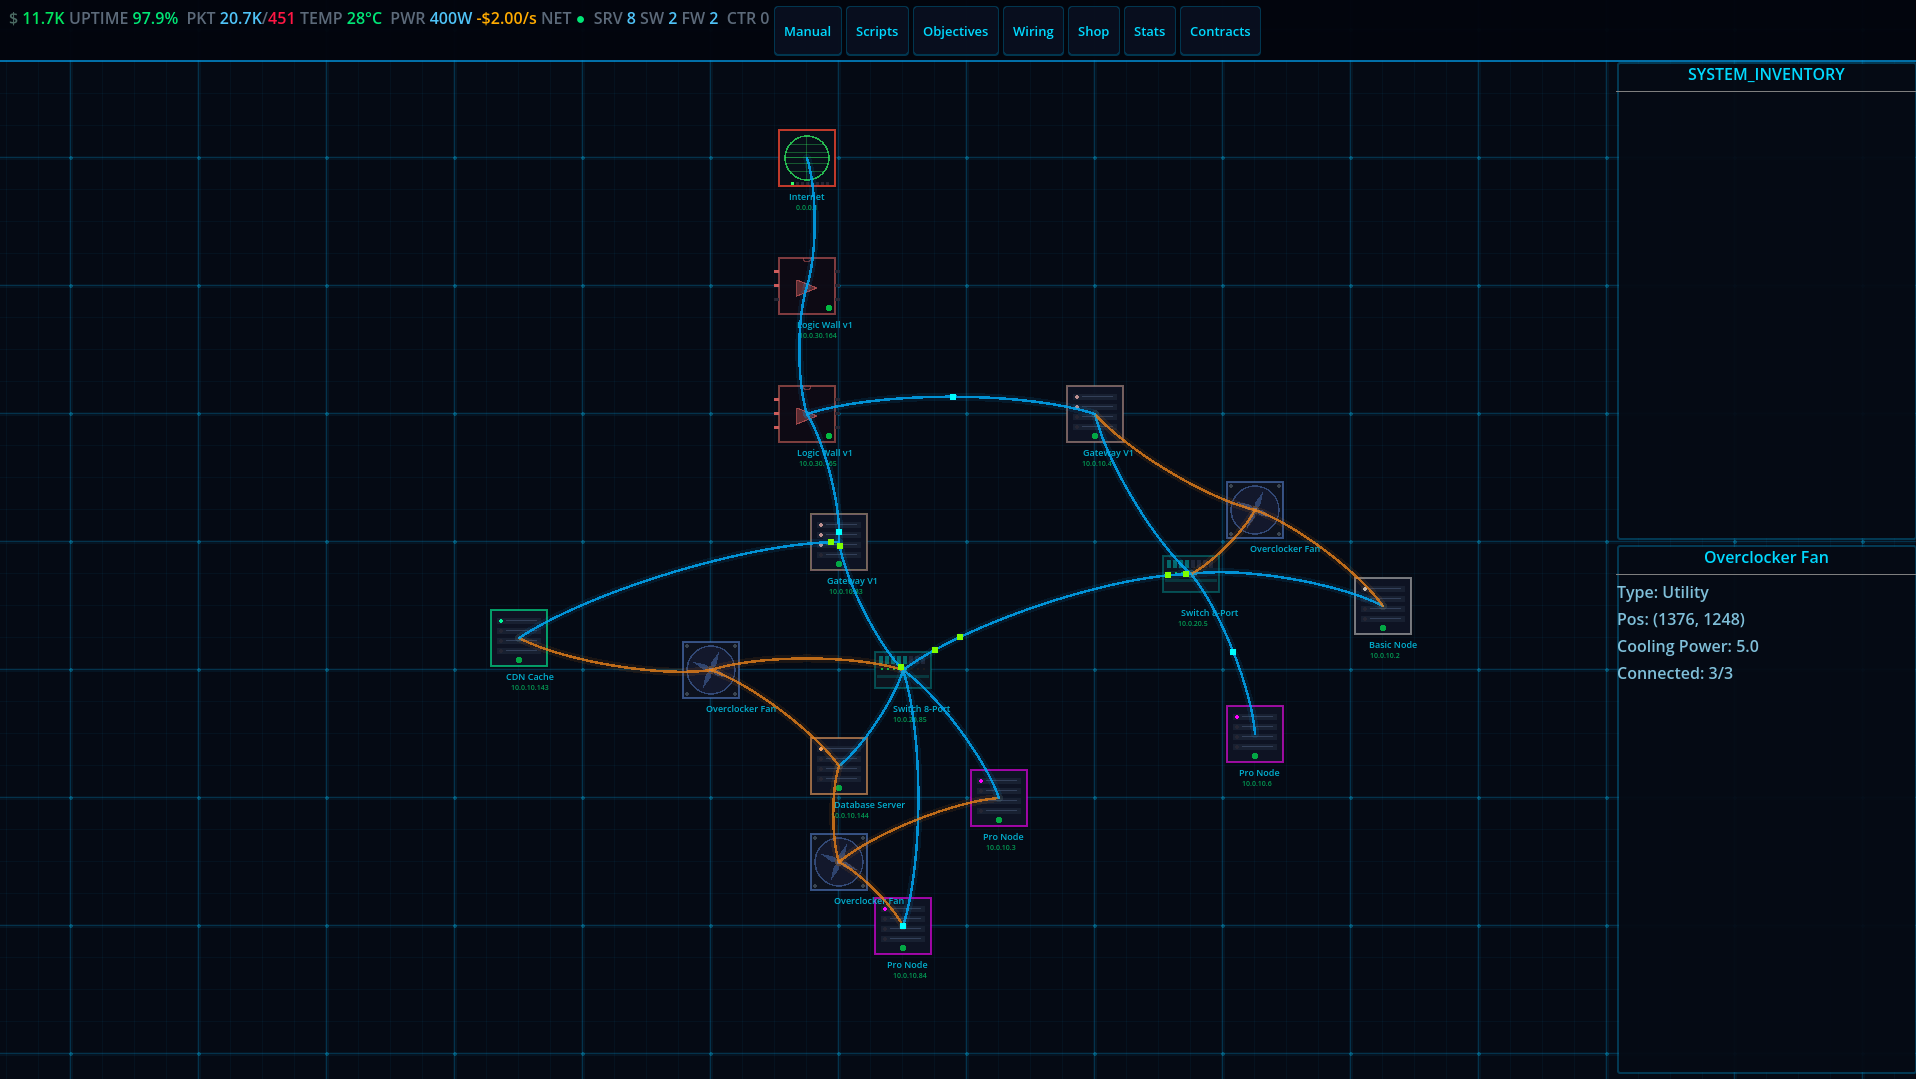Click the -$2.00/s cost rate
Image resolution: width=1916 pixels, height=1079 pixels.
(x=507, y=18)
